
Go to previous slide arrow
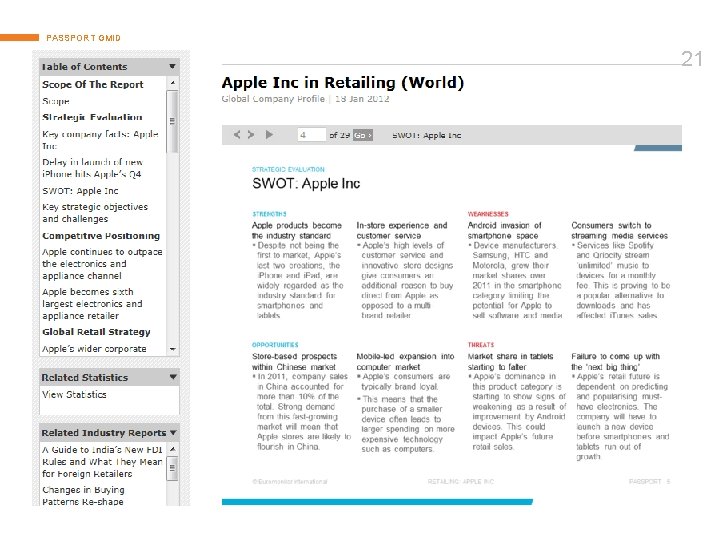click(x=237, y=135)
